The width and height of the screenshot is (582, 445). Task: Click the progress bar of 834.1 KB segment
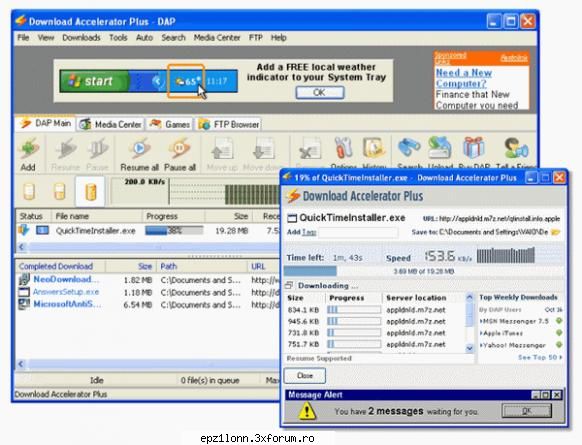(x=354, y=310)
